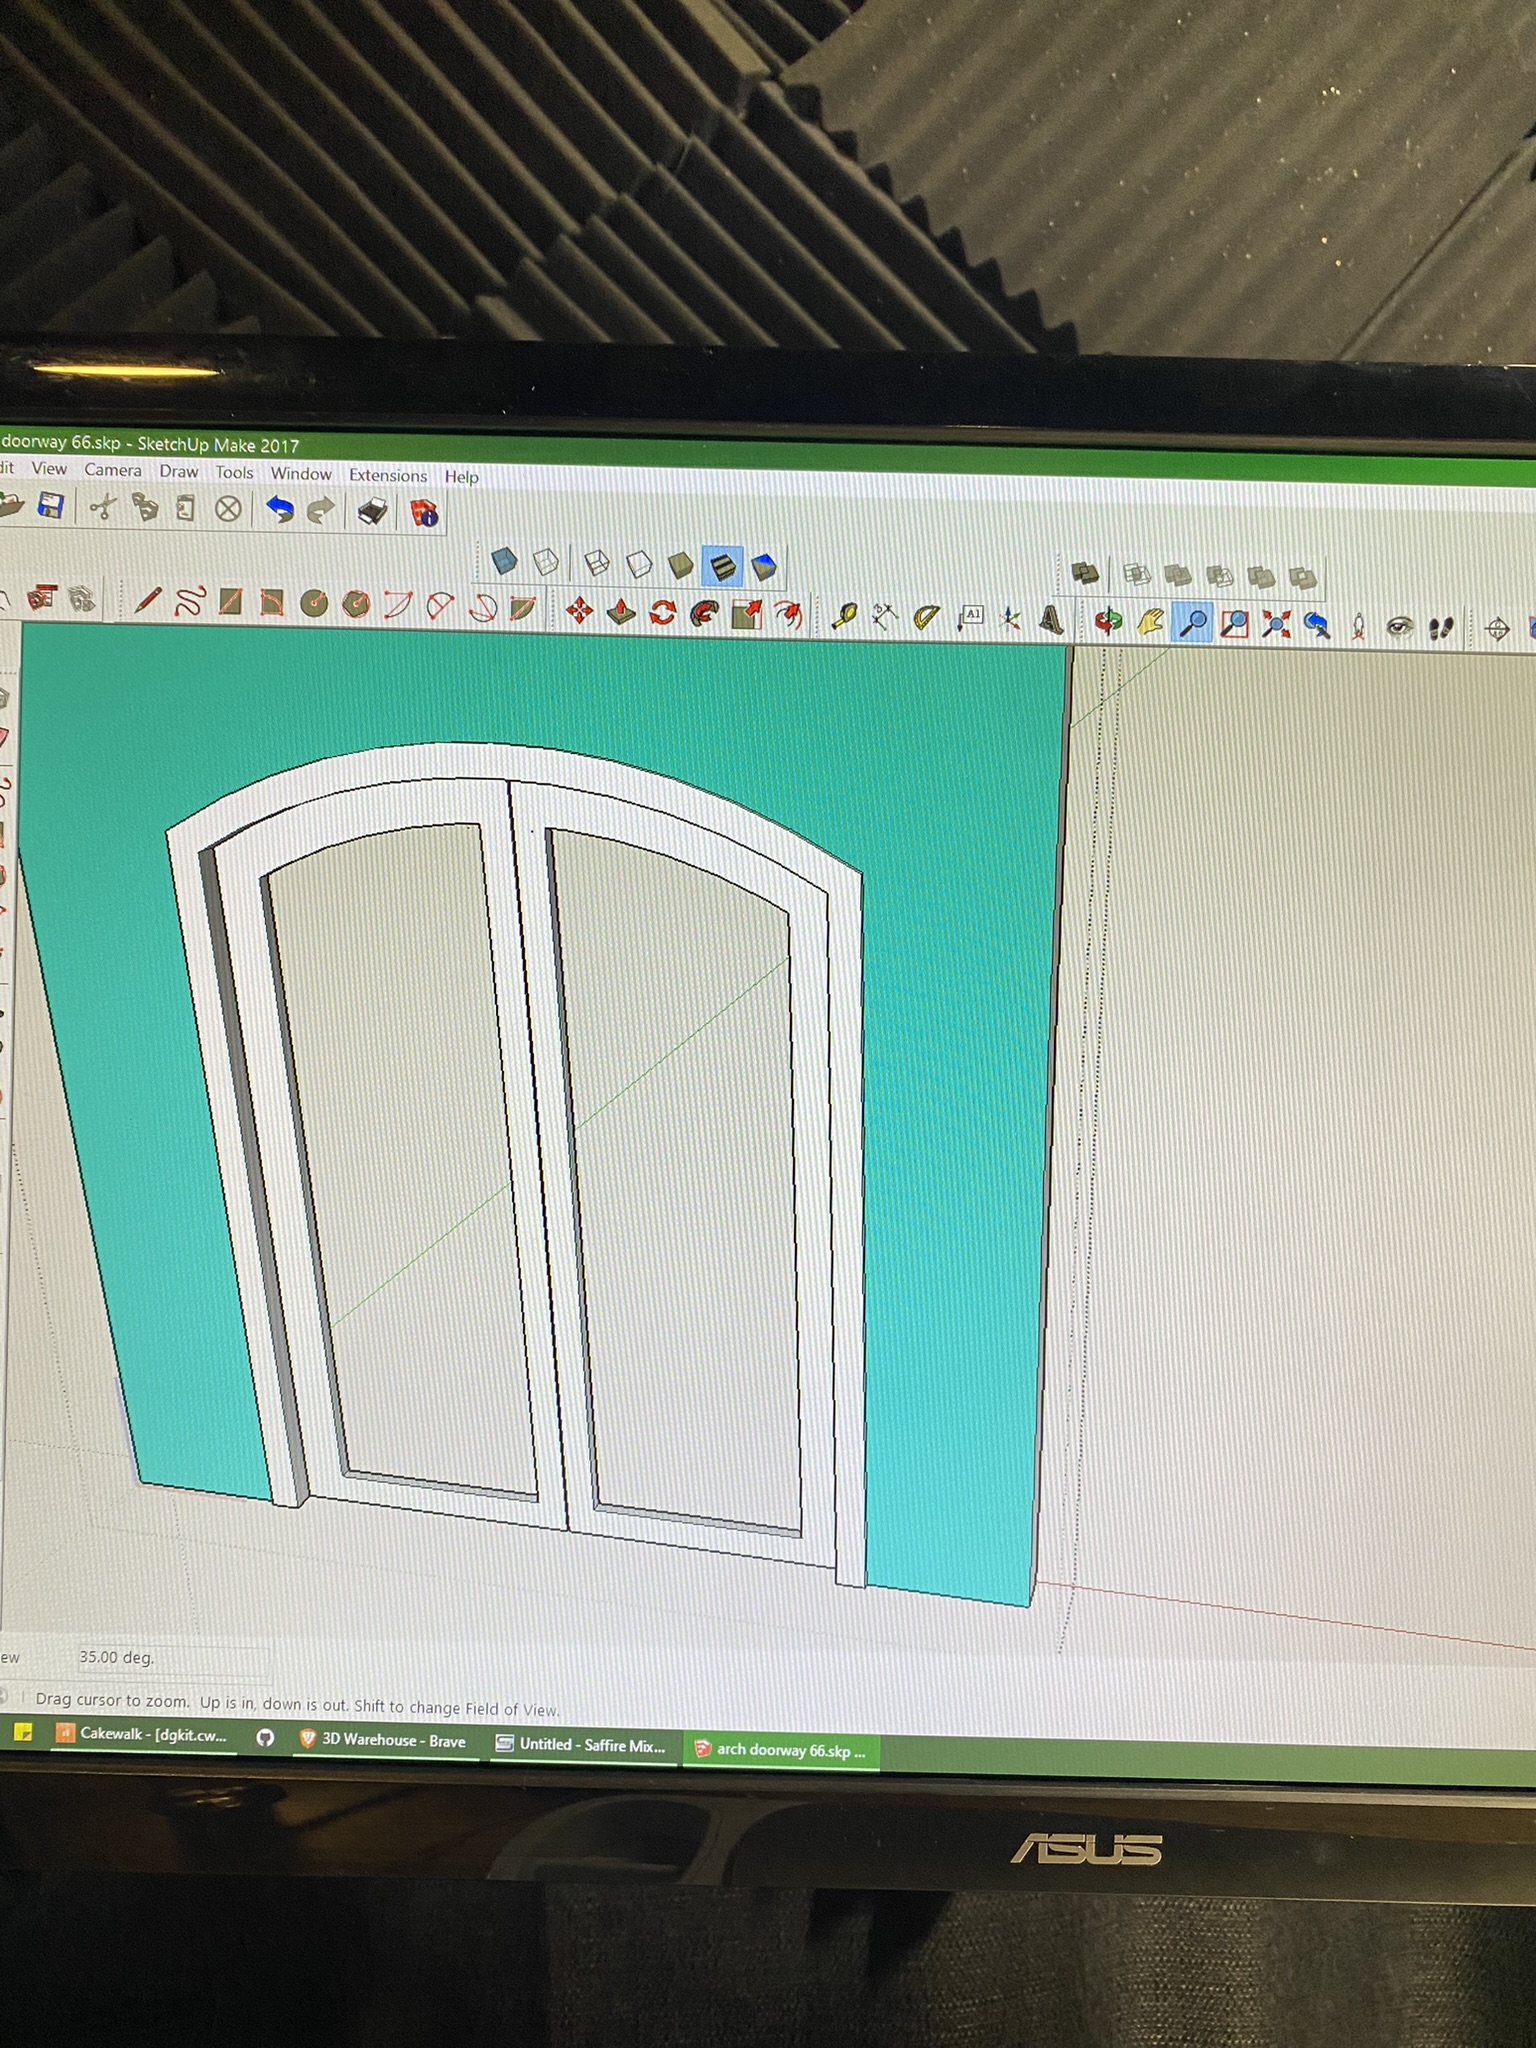The height and width of the screenshot is (2048, 1536).
Task: Select the Offset tool
Action: pyautogui.click(x=789, y=615)
